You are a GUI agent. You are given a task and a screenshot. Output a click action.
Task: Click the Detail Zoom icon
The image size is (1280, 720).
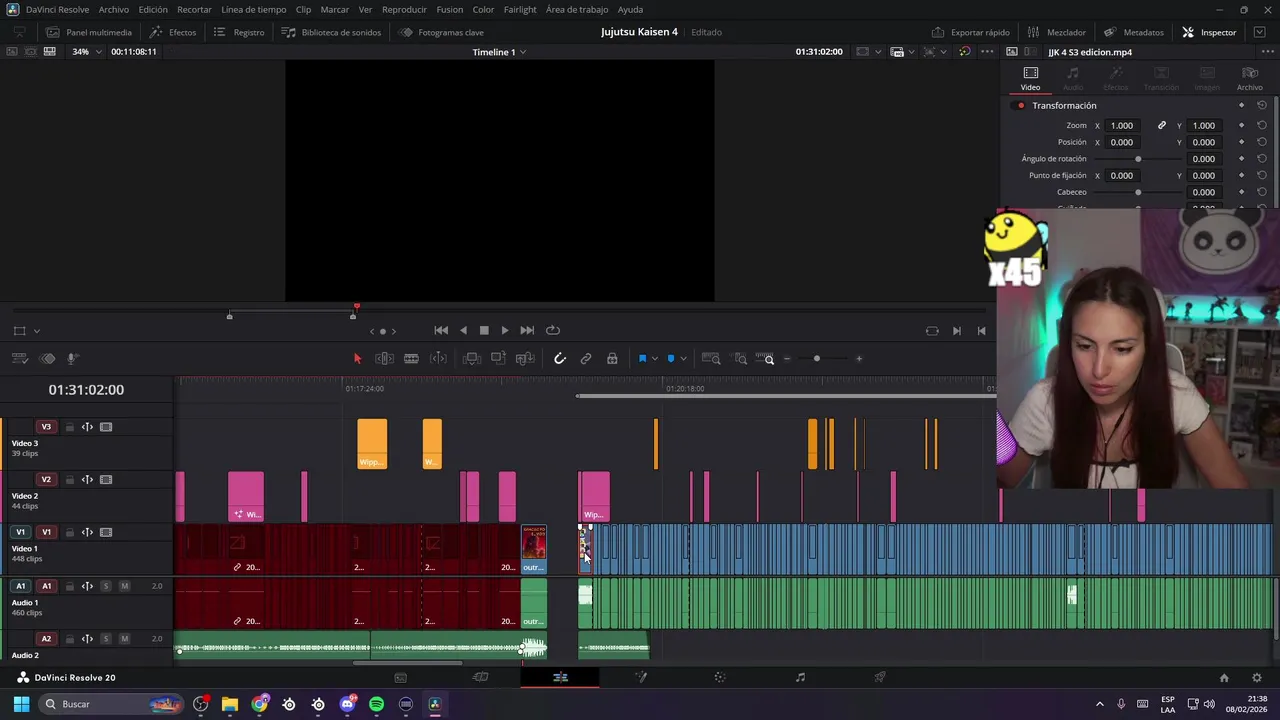coord(740,359)
